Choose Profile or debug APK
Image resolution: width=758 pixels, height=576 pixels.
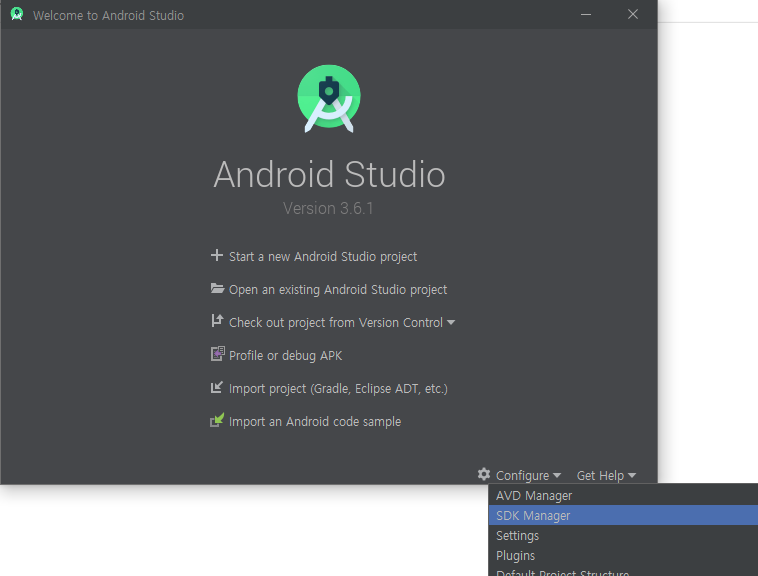coord(285,356)
